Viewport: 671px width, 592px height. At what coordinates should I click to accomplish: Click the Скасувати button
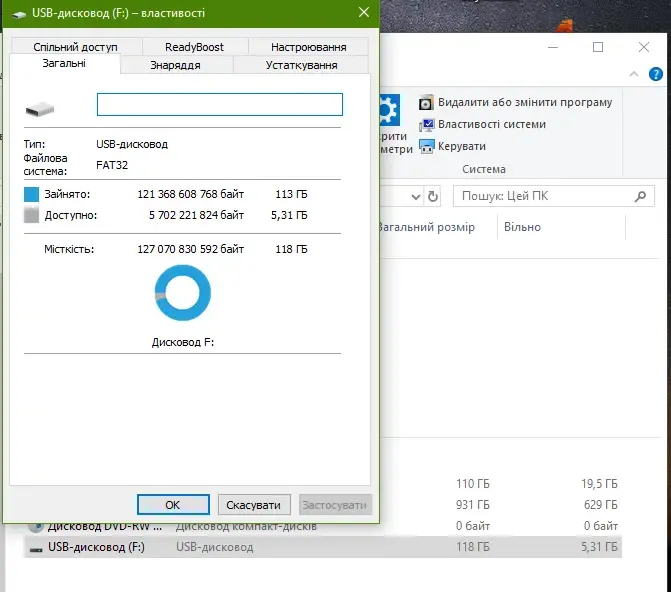(254, 505)
